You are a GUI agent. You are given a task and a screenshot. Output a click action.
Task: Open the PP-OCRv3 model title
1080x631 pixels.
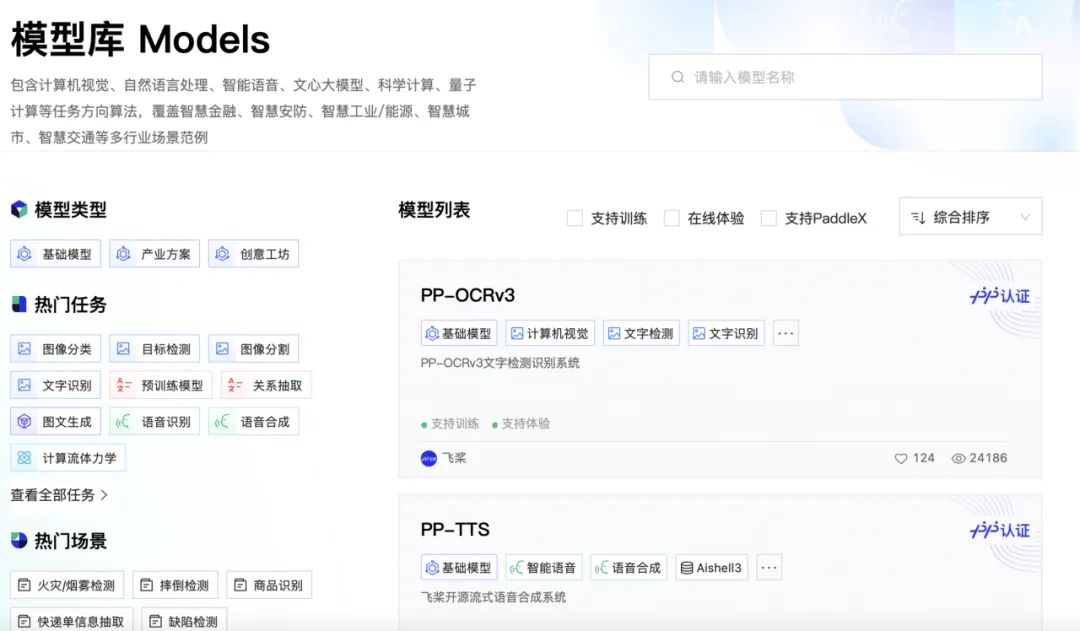[468, 295]
